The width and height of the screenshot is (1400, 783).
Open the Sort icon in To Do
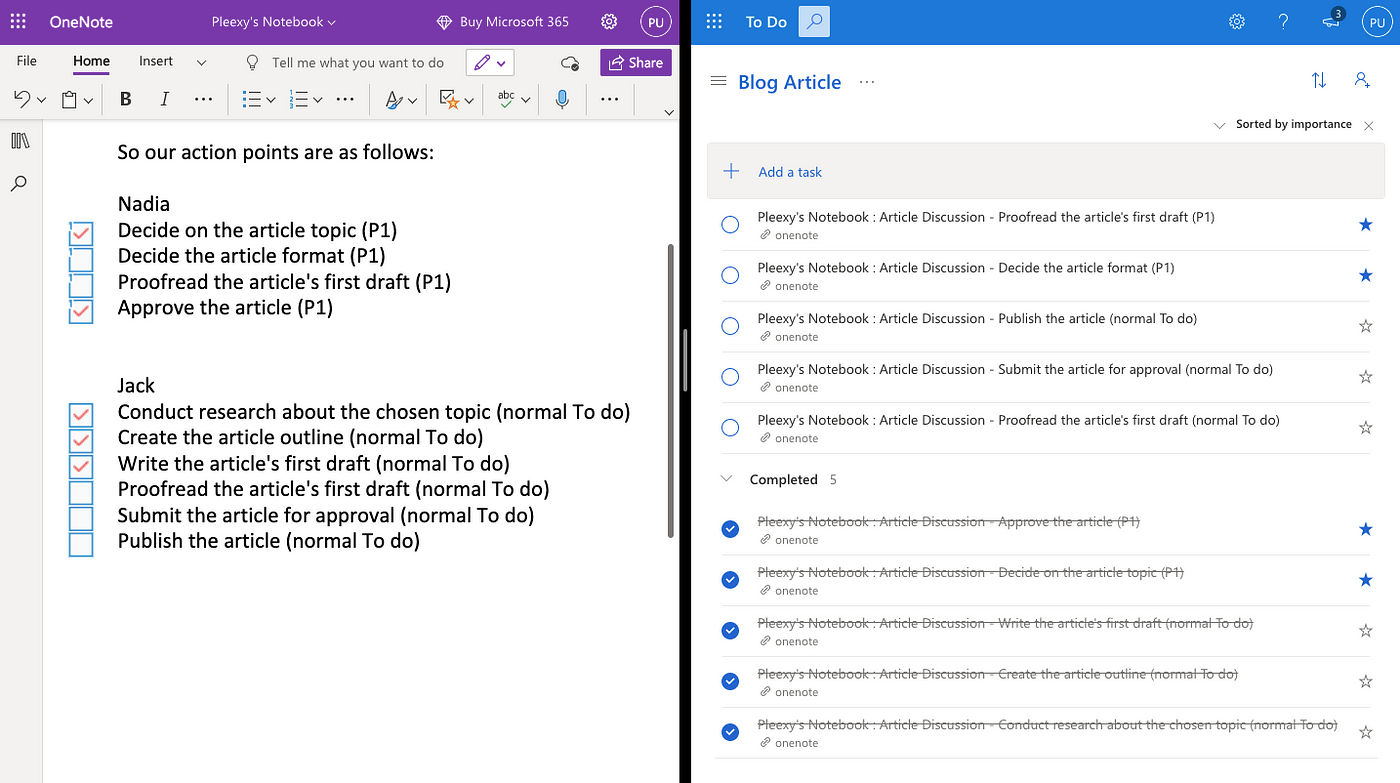[x=1318, y=80]
